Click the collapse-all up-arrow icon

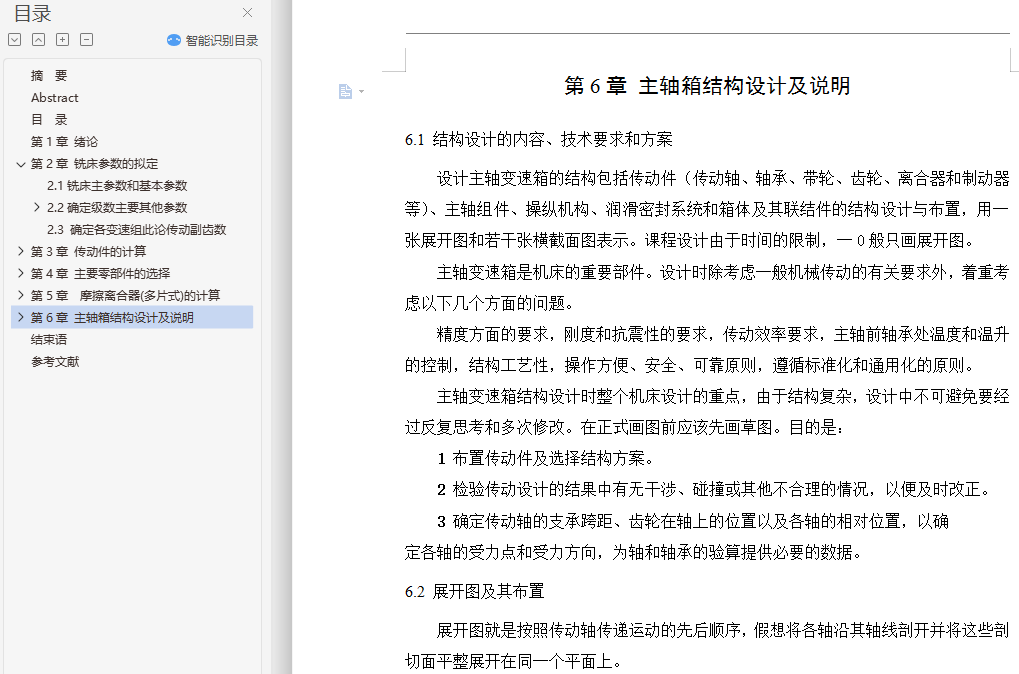[38, 40]
